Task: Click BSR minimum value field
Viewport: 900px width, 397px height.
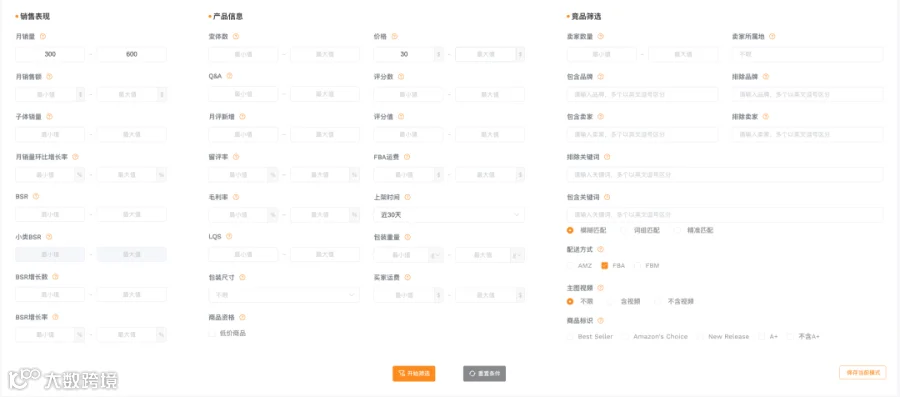Action: pyautogui.click(x=50, y=215)
